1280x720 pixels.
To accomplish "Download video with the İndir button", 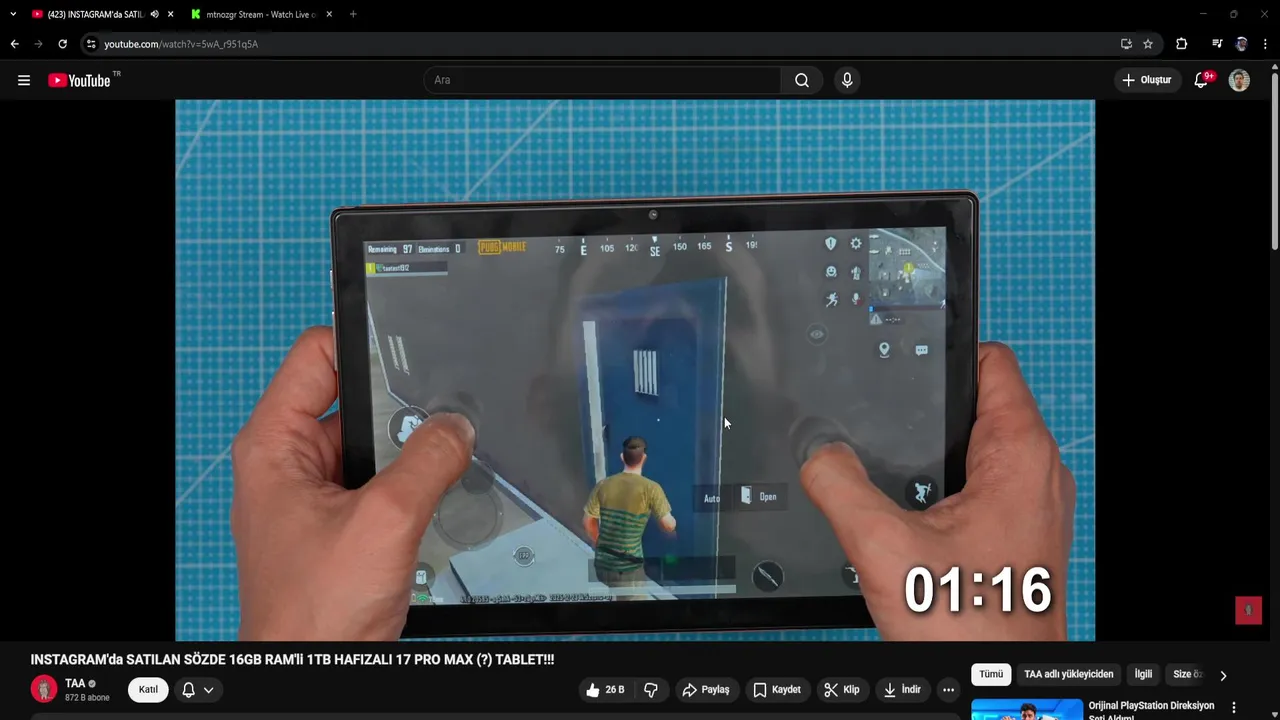I will (902, 690).
